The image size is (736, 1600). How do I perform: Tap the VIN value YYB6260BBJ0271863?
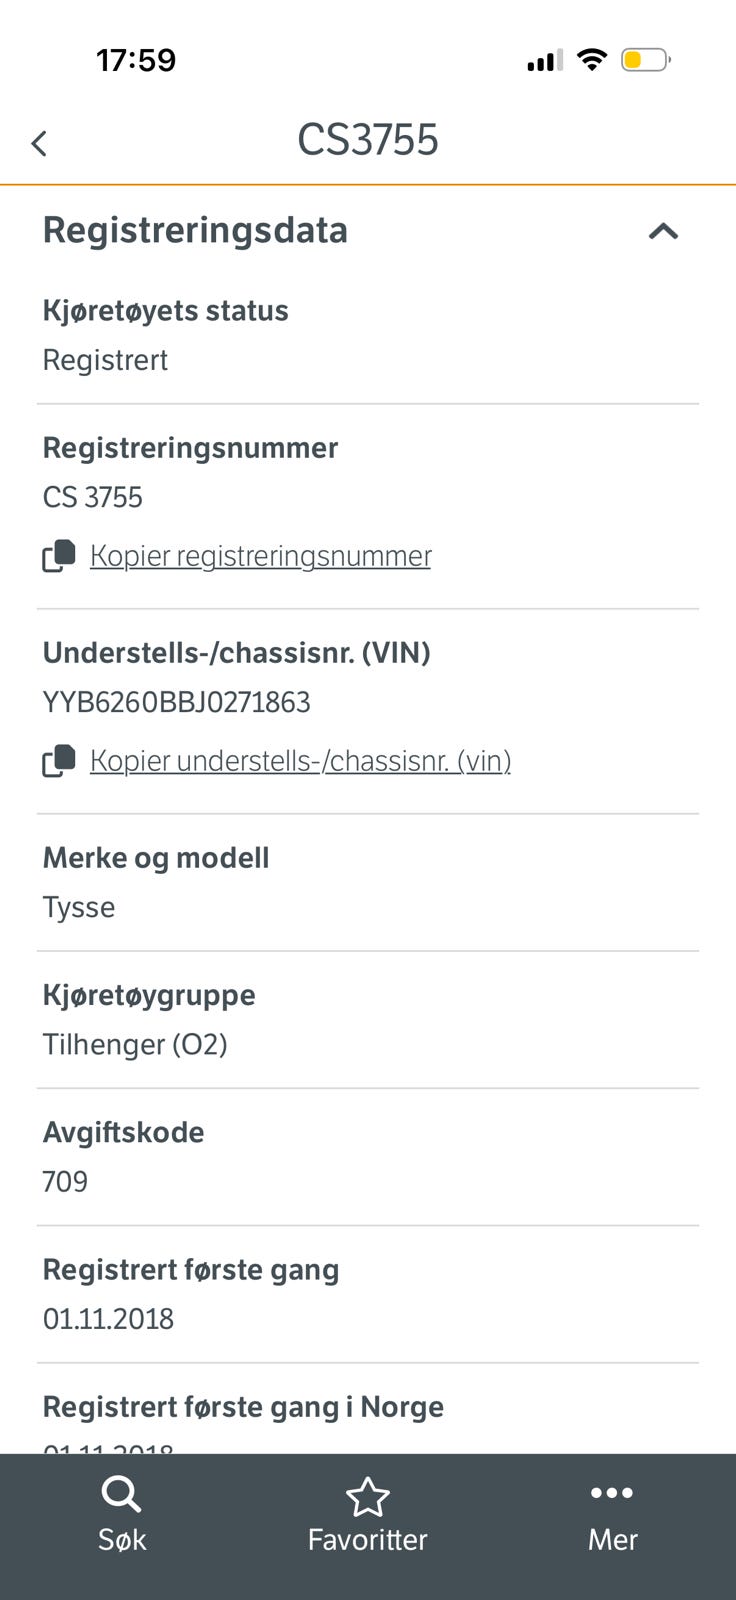[x=176, y=702]
